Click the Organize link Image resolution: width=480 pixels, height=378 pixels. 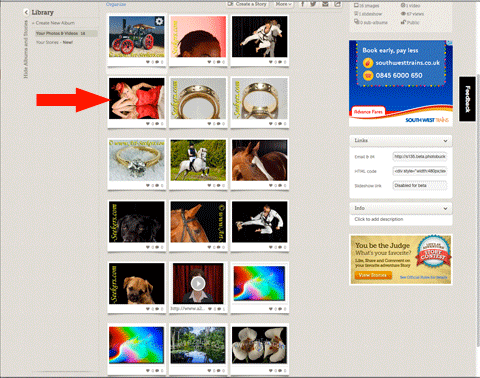point(116,4)
